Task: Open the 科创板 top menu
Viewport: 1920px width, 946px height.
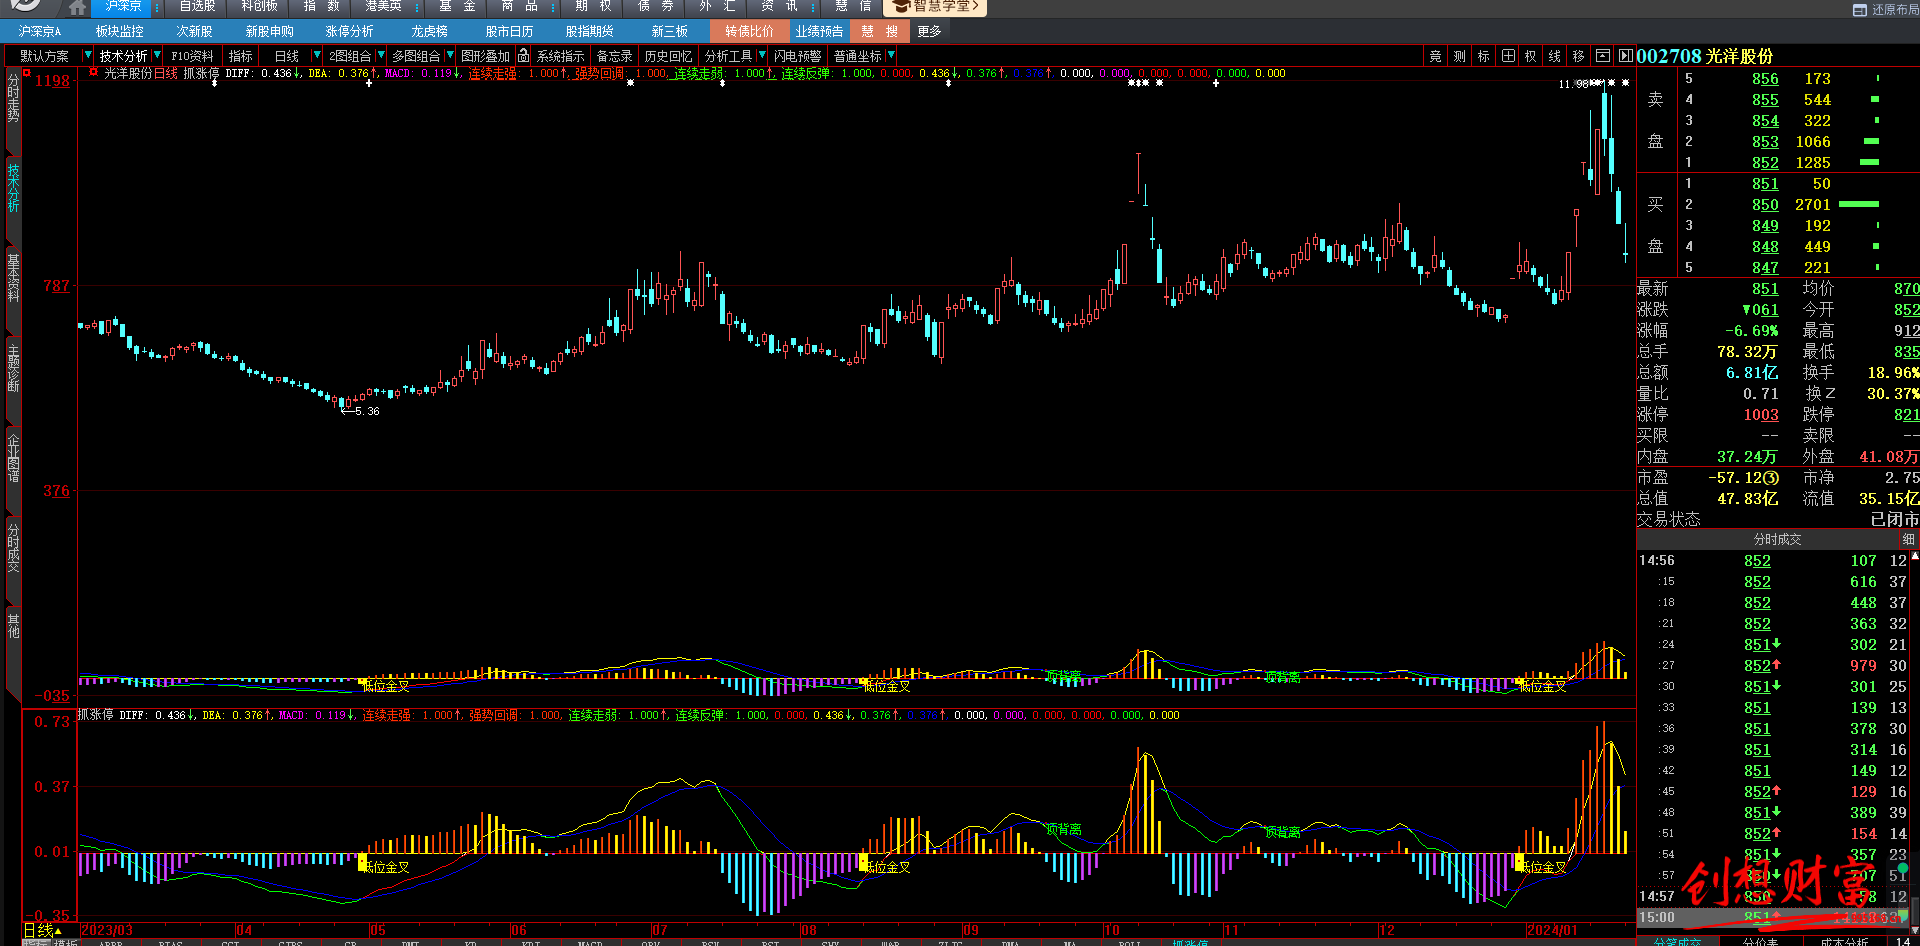Action: pyautogui.click(x=259, y=6)
